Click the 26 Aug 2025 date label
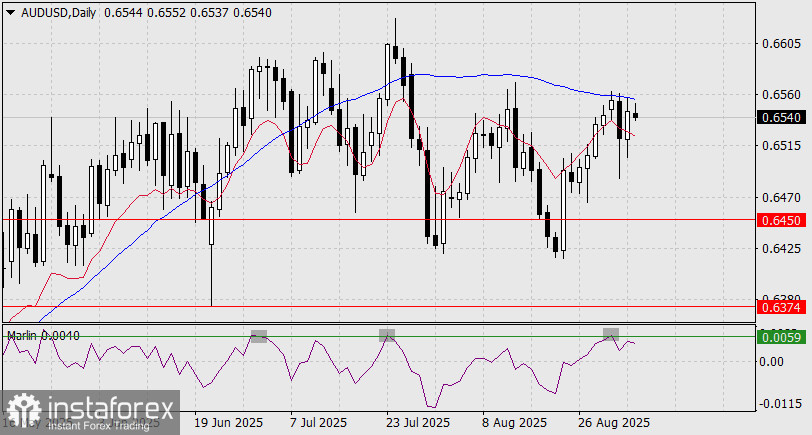The height and width of the screenshot is (435, 812). (x=614, y=423)
